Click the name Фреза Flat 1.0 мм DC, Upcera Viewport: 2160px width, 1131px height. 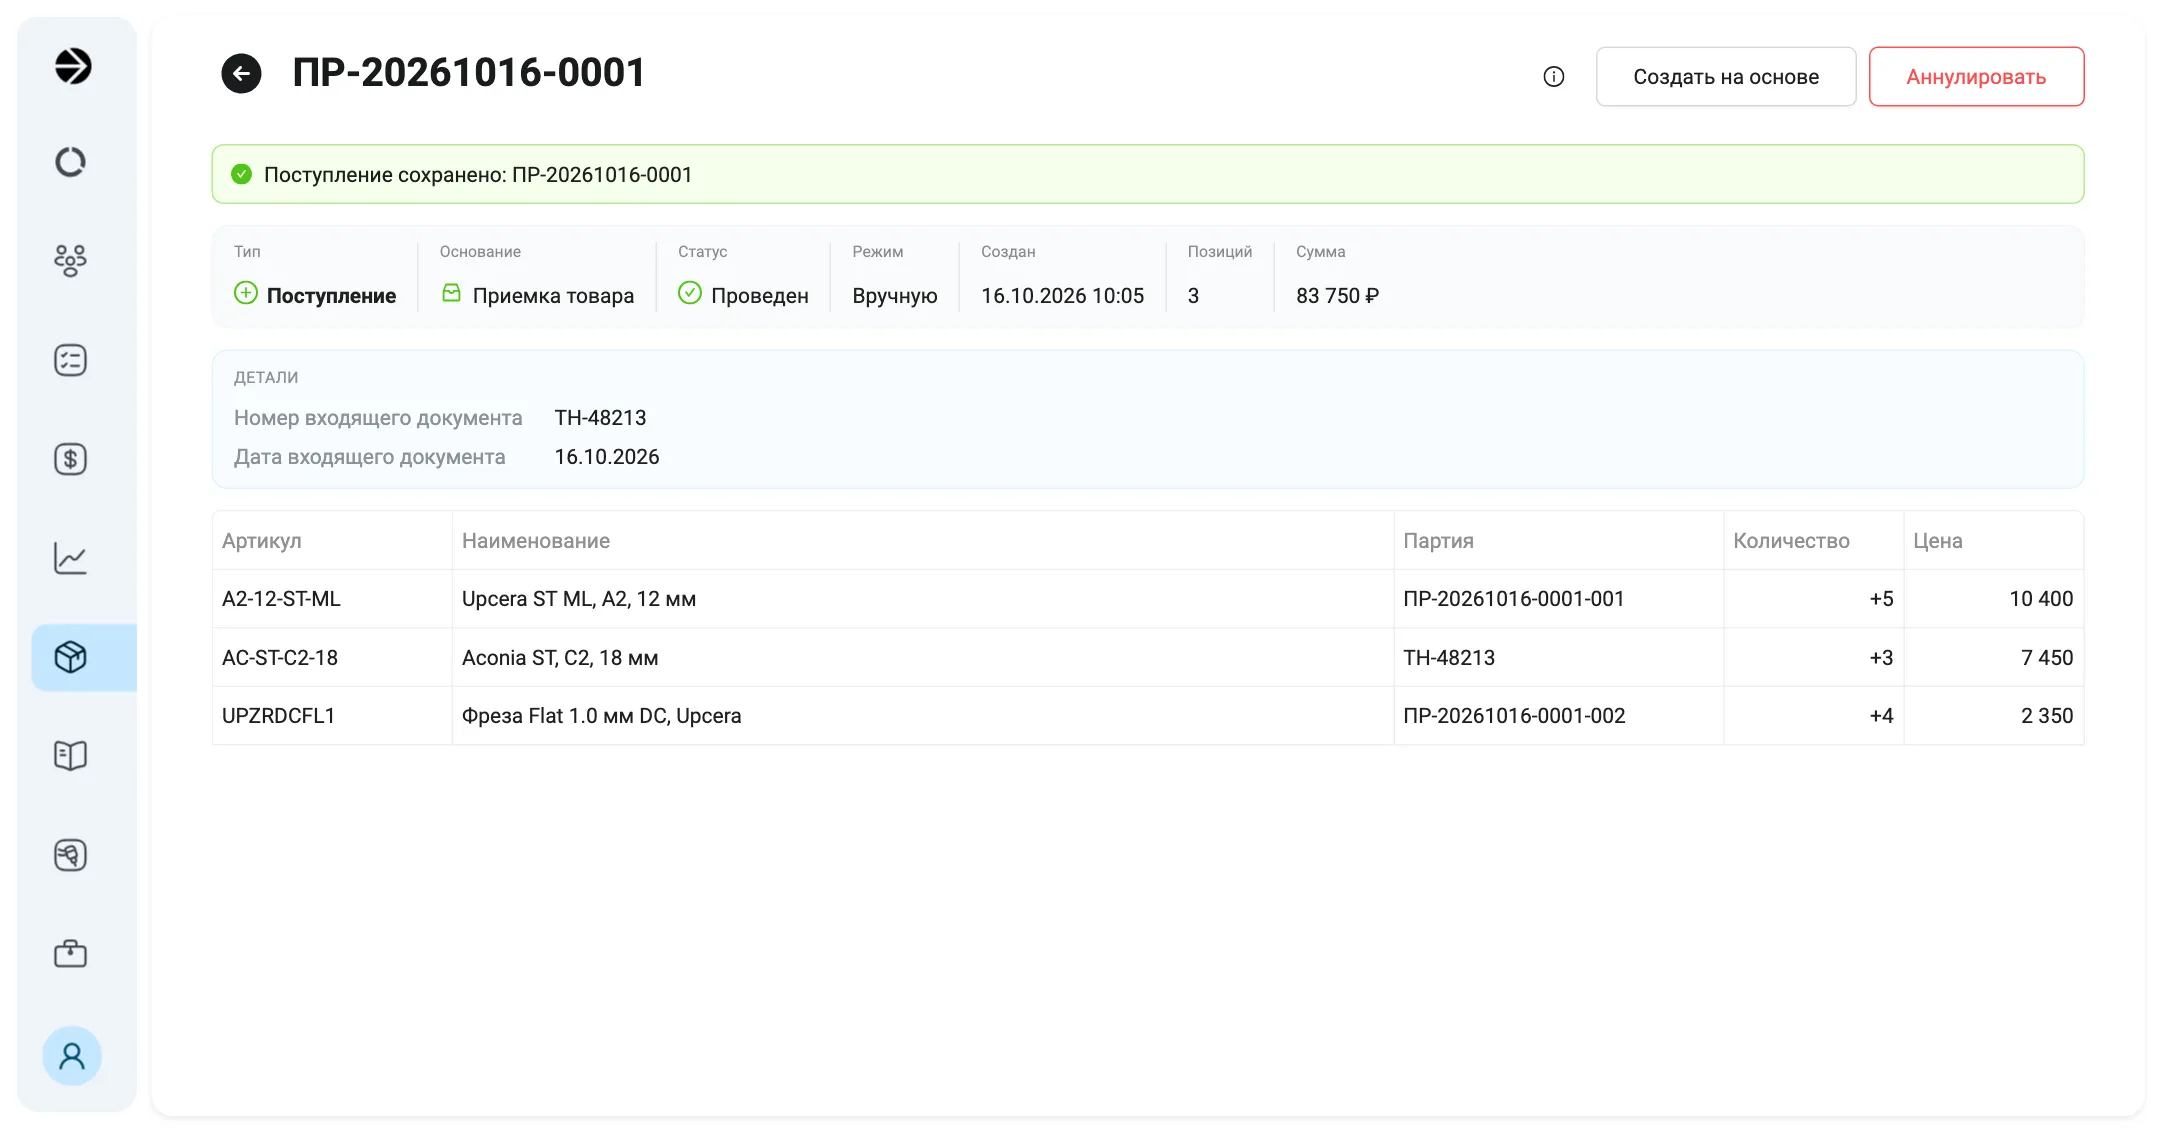click(x=602, y=716)
